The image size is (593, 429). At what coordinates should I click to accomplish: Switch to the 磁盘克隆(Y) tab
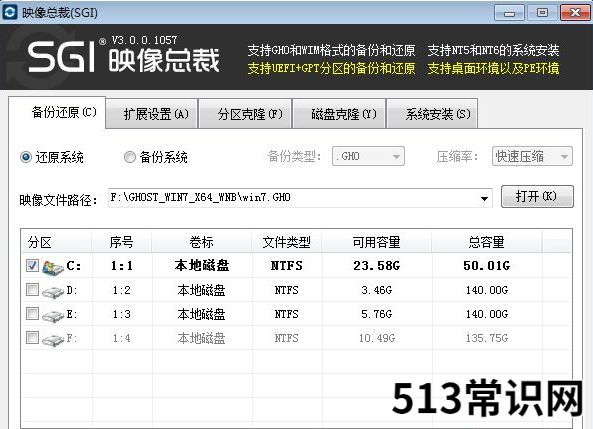tap(339, 114)
